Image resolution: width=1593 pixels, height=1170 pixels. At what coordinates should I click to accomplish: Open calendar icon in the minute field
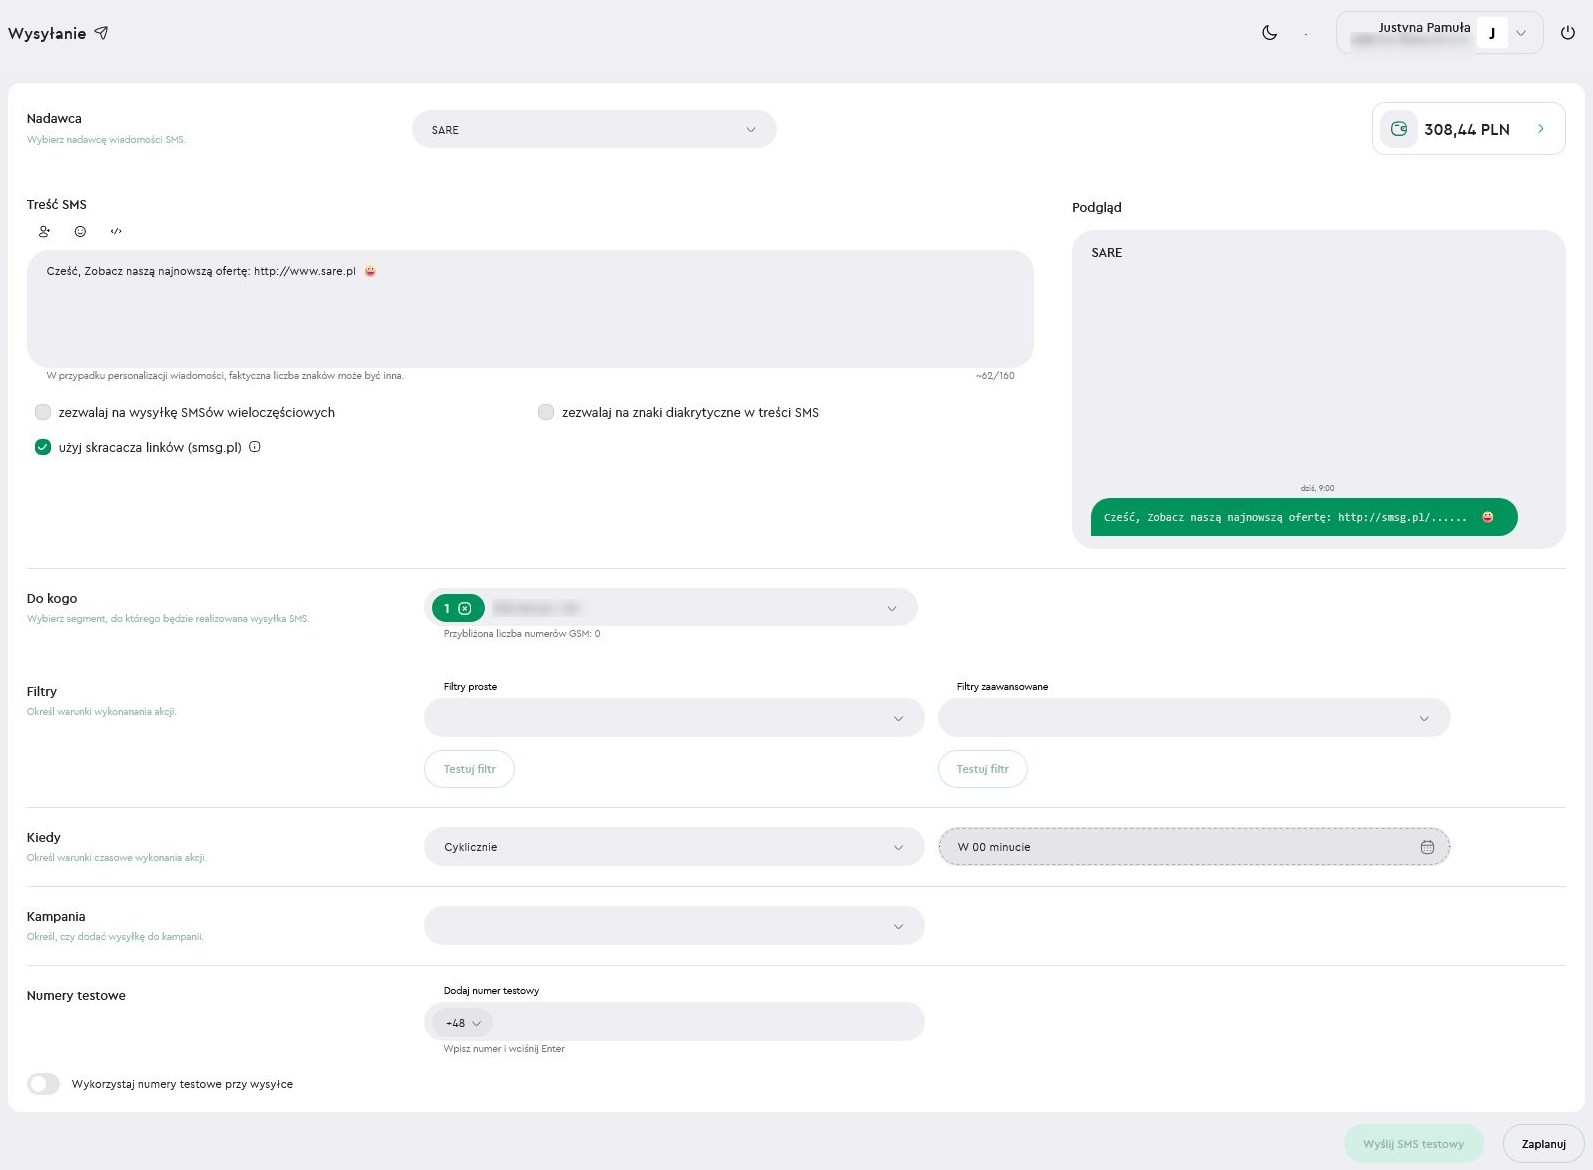[x=1427, y=847]
